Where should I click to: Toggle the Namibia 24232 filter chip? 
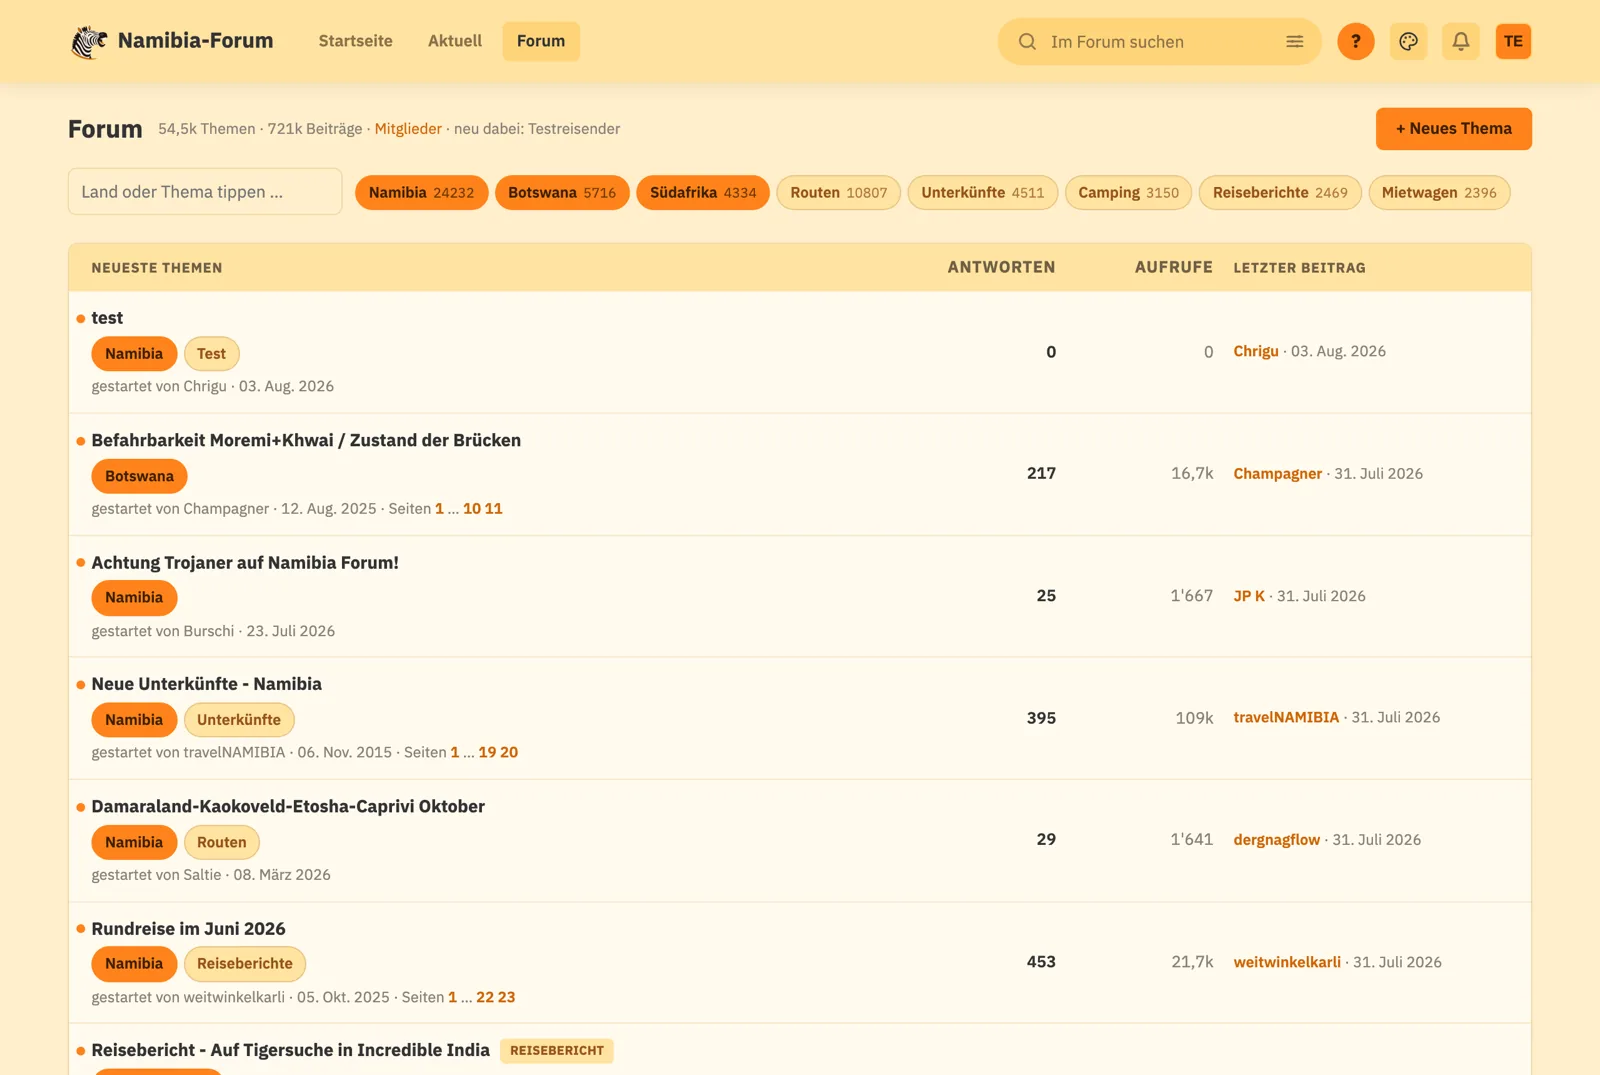click(422, 193)
